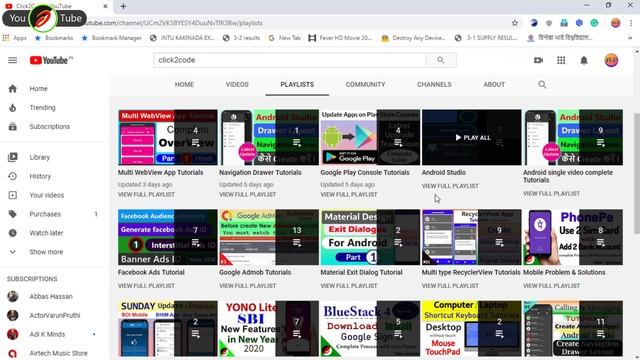Click the Trending flame icon
The height and width of the screenshot is (360, 640).
(13, 108)
